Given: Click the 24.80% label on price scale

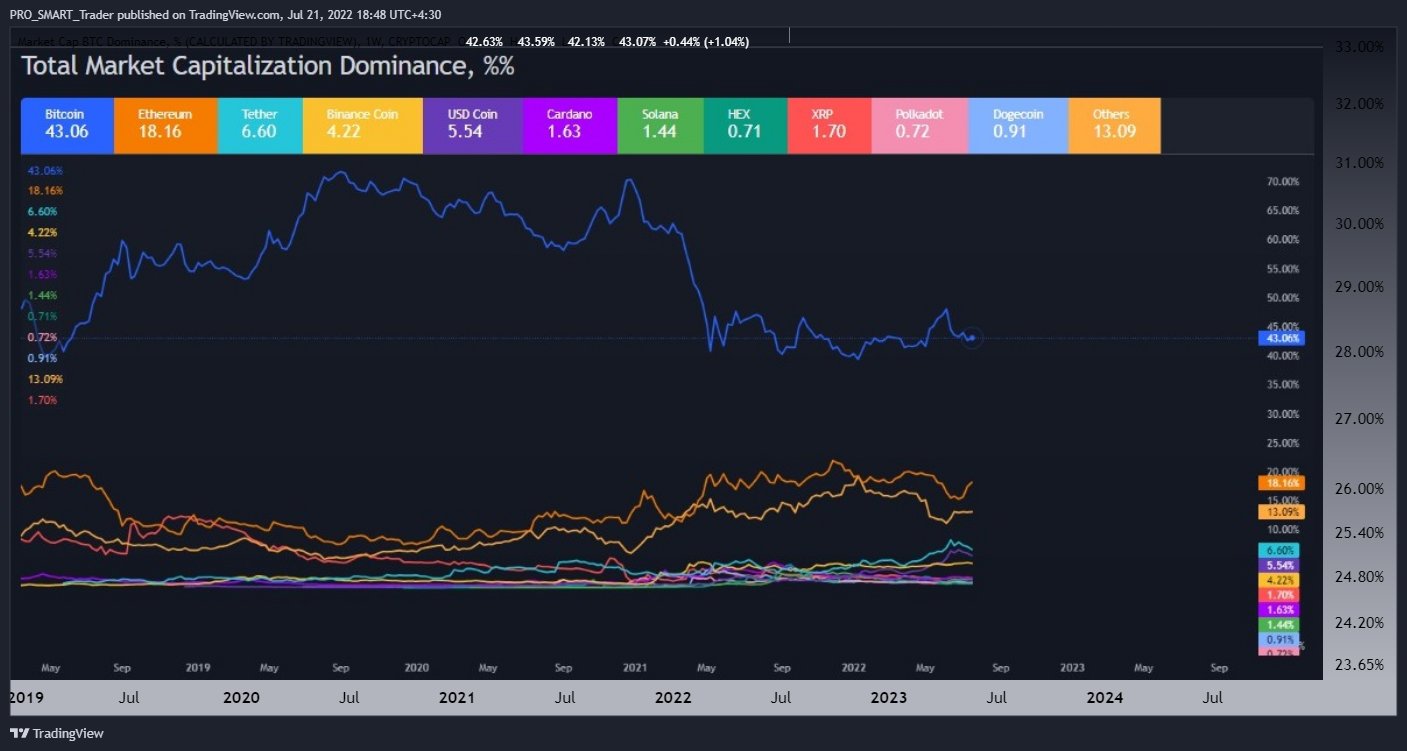Looking at the screenshot, I should 1359,576.
